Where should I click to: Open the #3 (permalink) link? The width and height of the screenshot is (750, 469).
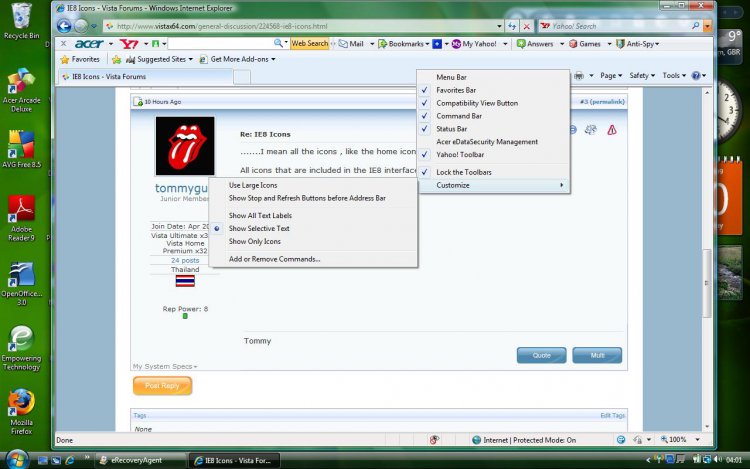602,101
